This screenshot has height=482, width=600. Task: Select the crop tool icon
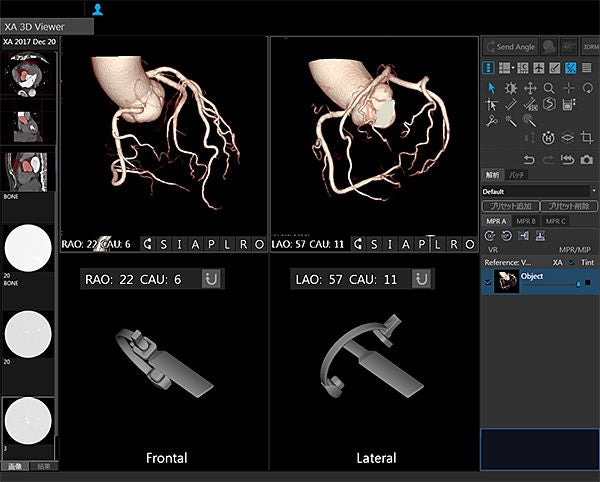pyautogui.click(x=586, y=137)
